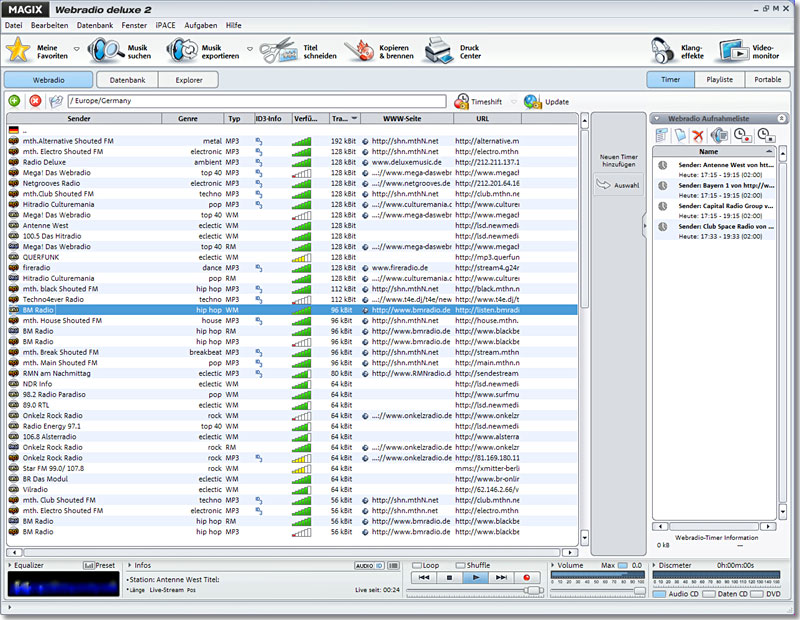This screenshot has width=800, height=620.
Task: Click the Europe/Germany path field
Action: click(257, 101)
